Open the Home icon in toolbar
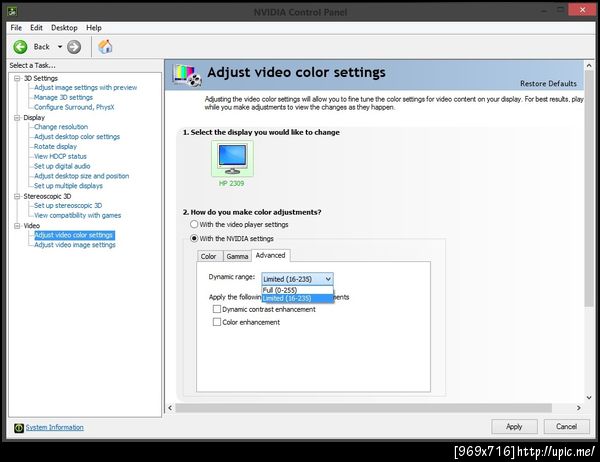Viewport: 600px width, 462px height. click(x=105, y=47)
